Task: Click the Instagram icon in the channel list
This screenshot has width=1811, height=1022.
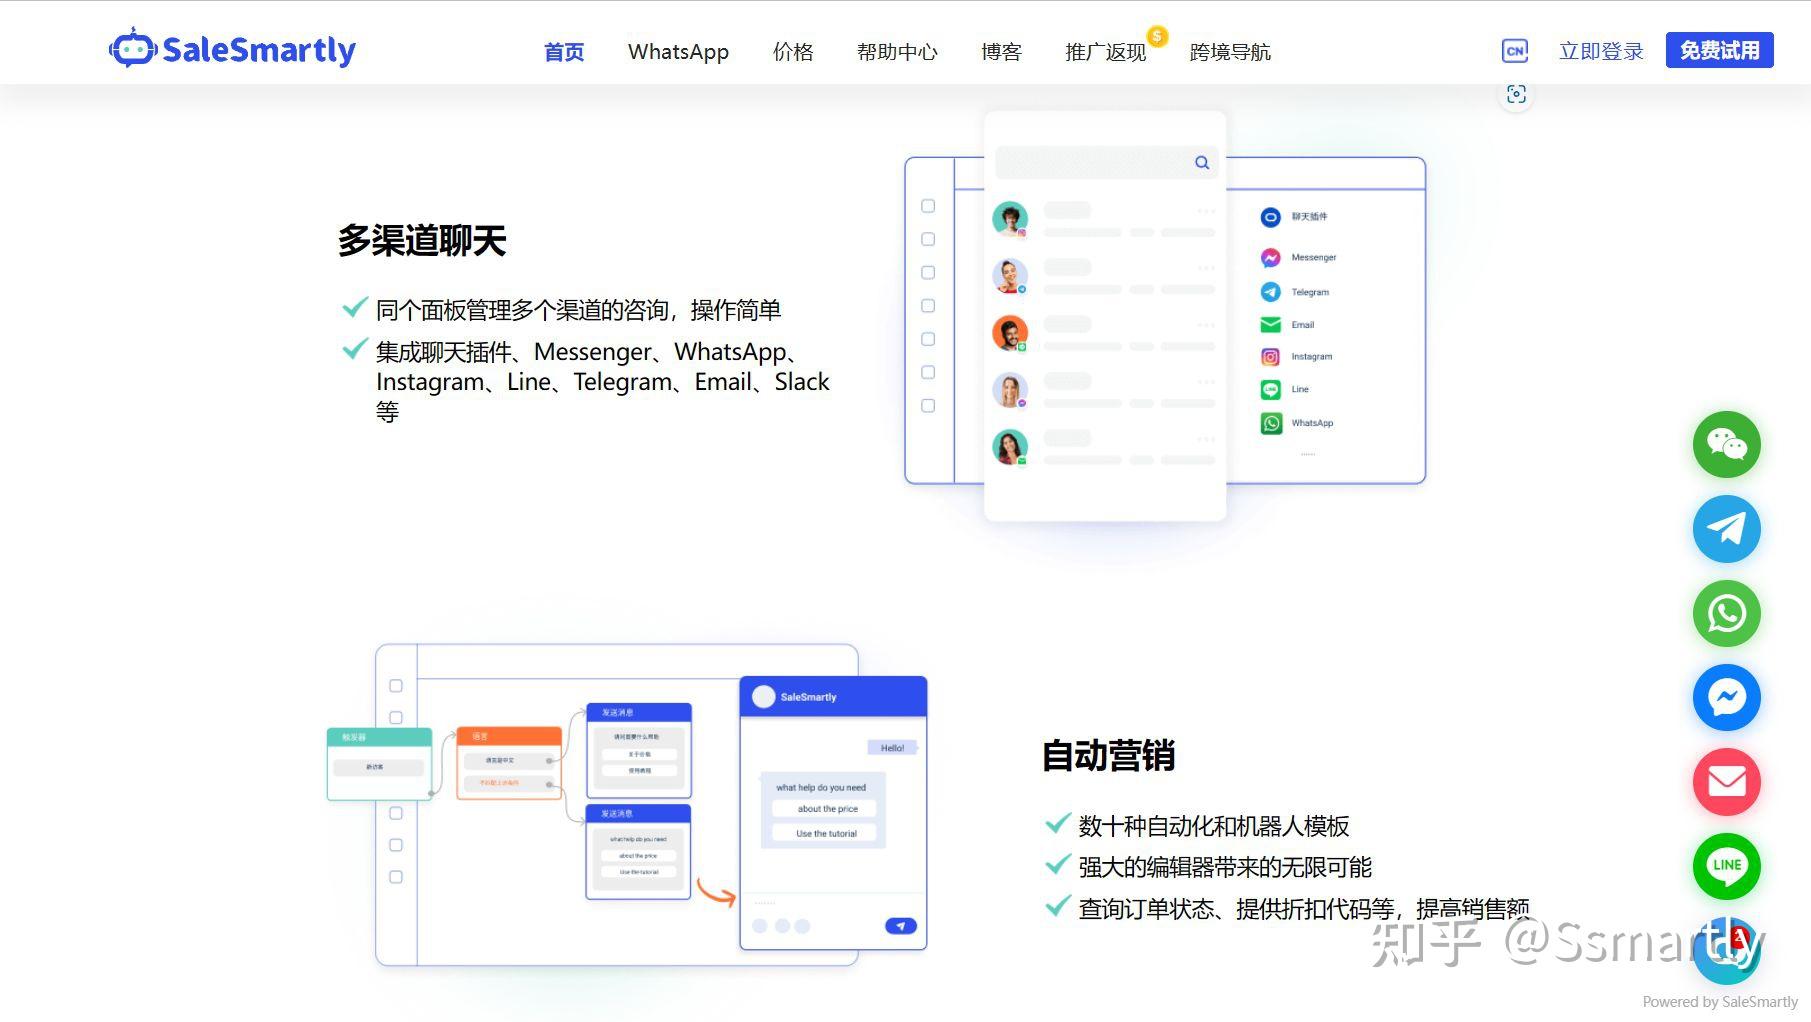Action: point(1270,357)
